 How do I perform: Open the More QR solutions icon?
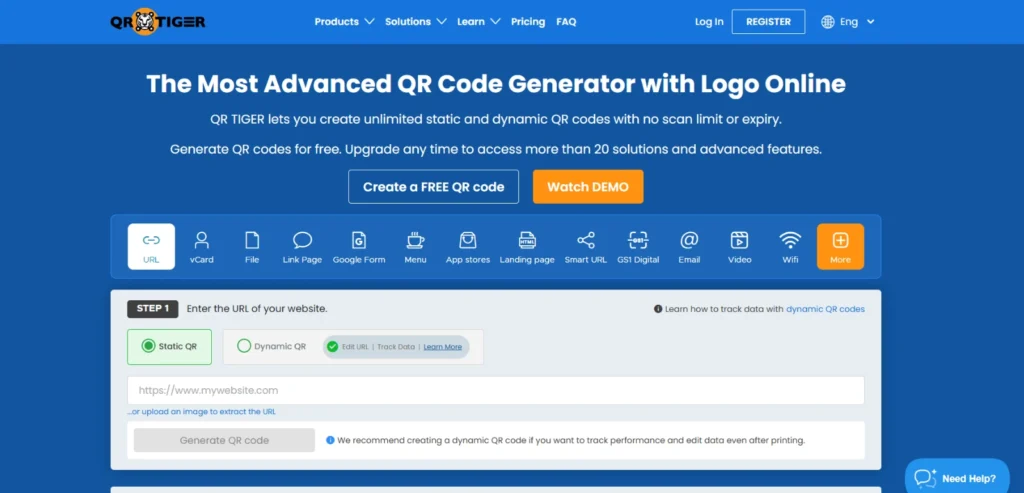(840, 246)
